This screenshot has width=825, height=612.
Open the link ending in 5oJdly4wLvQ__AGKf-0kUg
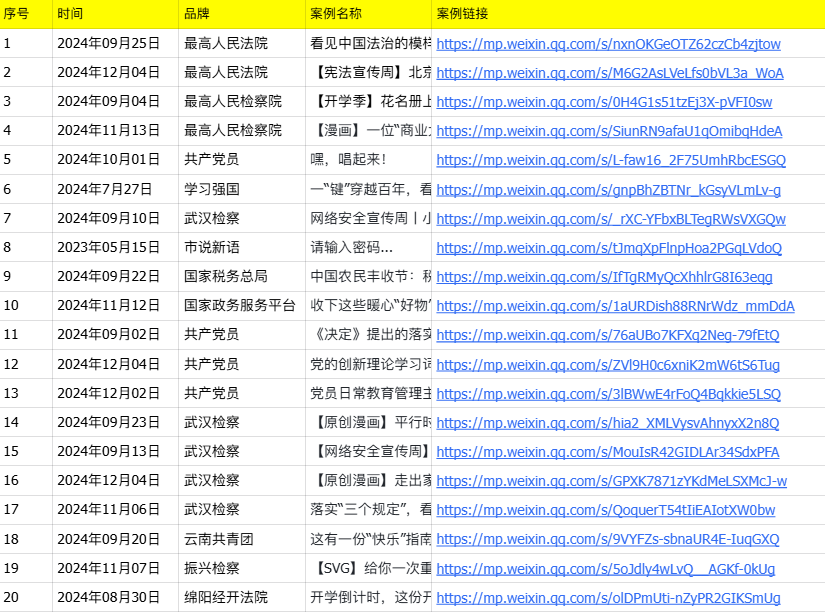(x=606, y=568)
